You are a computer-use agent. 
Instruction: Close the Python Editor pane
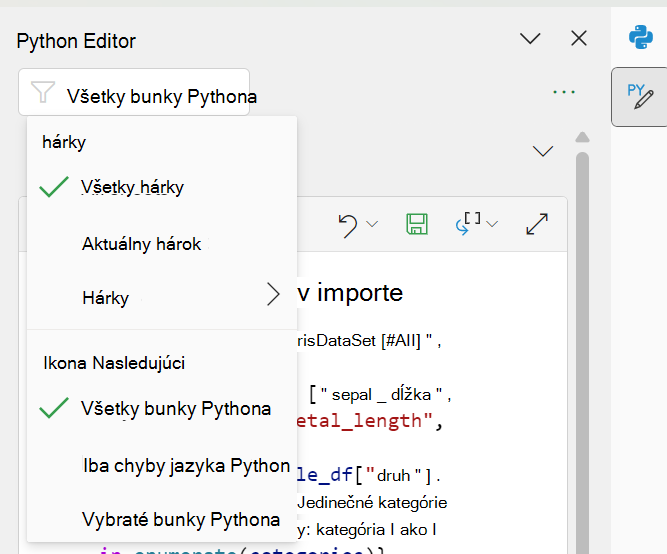click(x=579, y=39)
